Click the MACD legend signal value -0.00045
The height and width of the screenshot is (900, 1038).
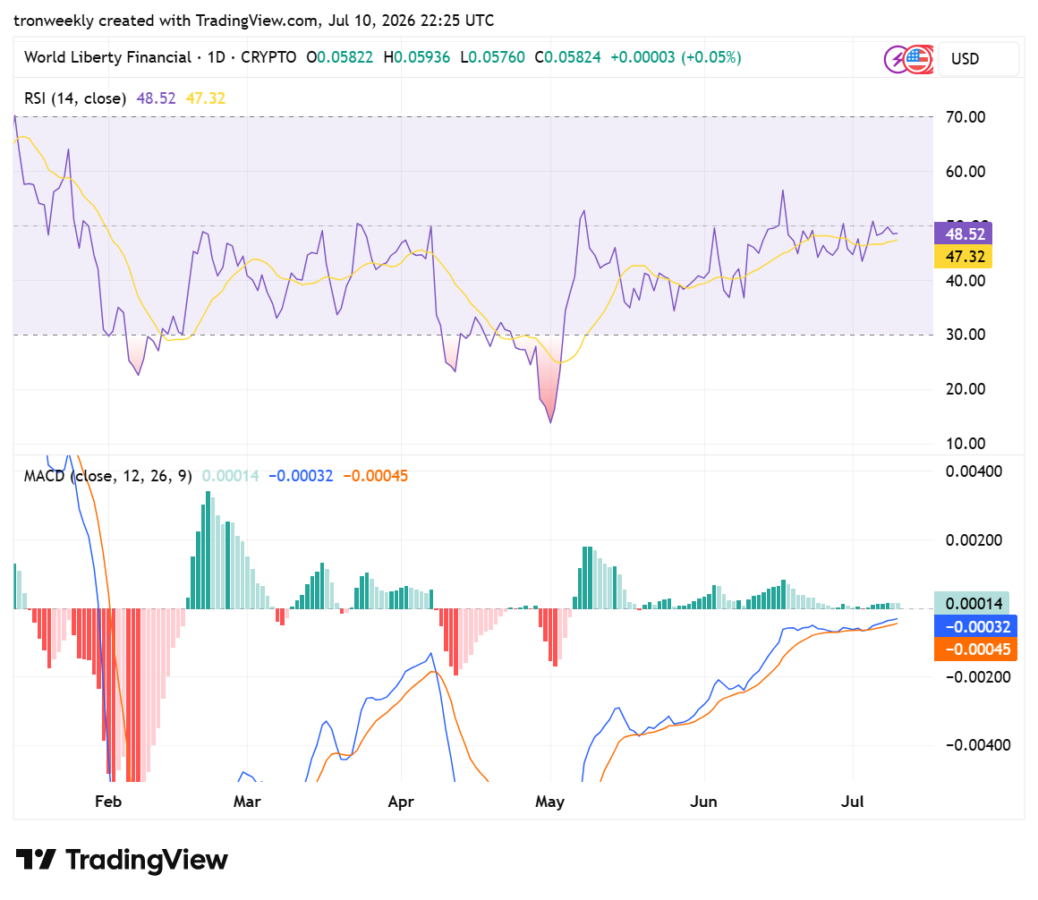point(375,476)
